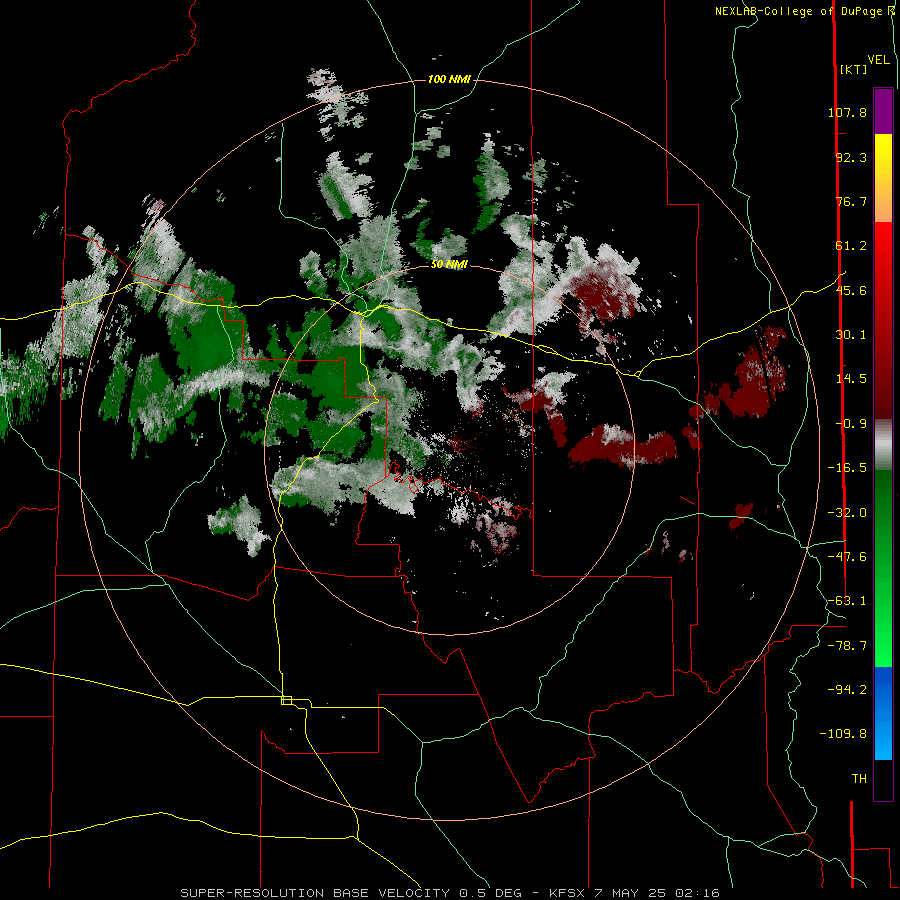The height and width of the screenshot is (900, 900).
Task: Pick the blue segment of velocity color bar
Action: tap(883, 713)
